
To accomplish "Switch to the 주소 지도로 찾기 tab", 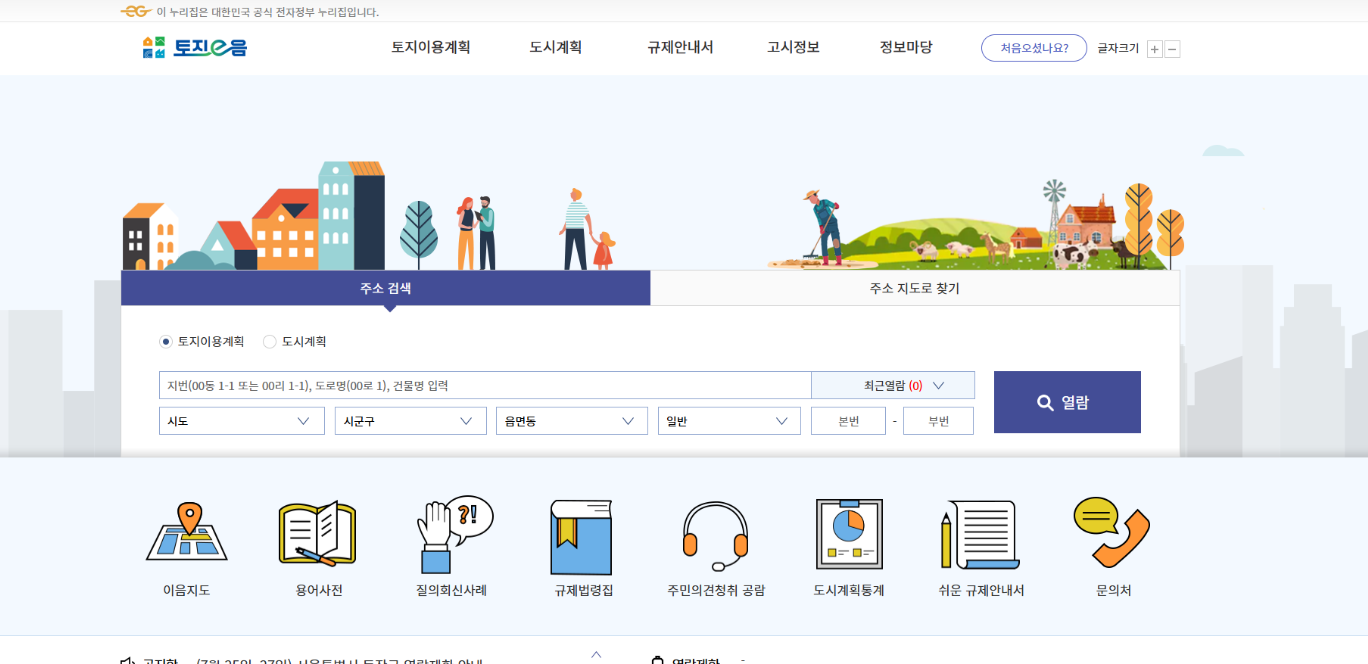I will 914,288.
